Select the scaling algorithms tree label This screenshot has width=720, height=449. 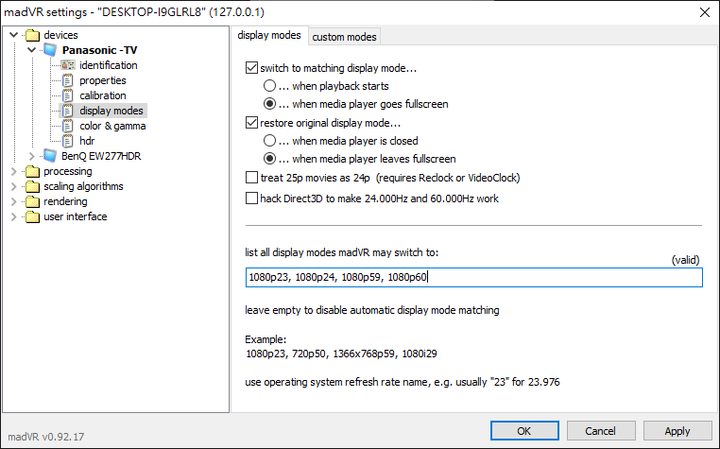(83, 186)
